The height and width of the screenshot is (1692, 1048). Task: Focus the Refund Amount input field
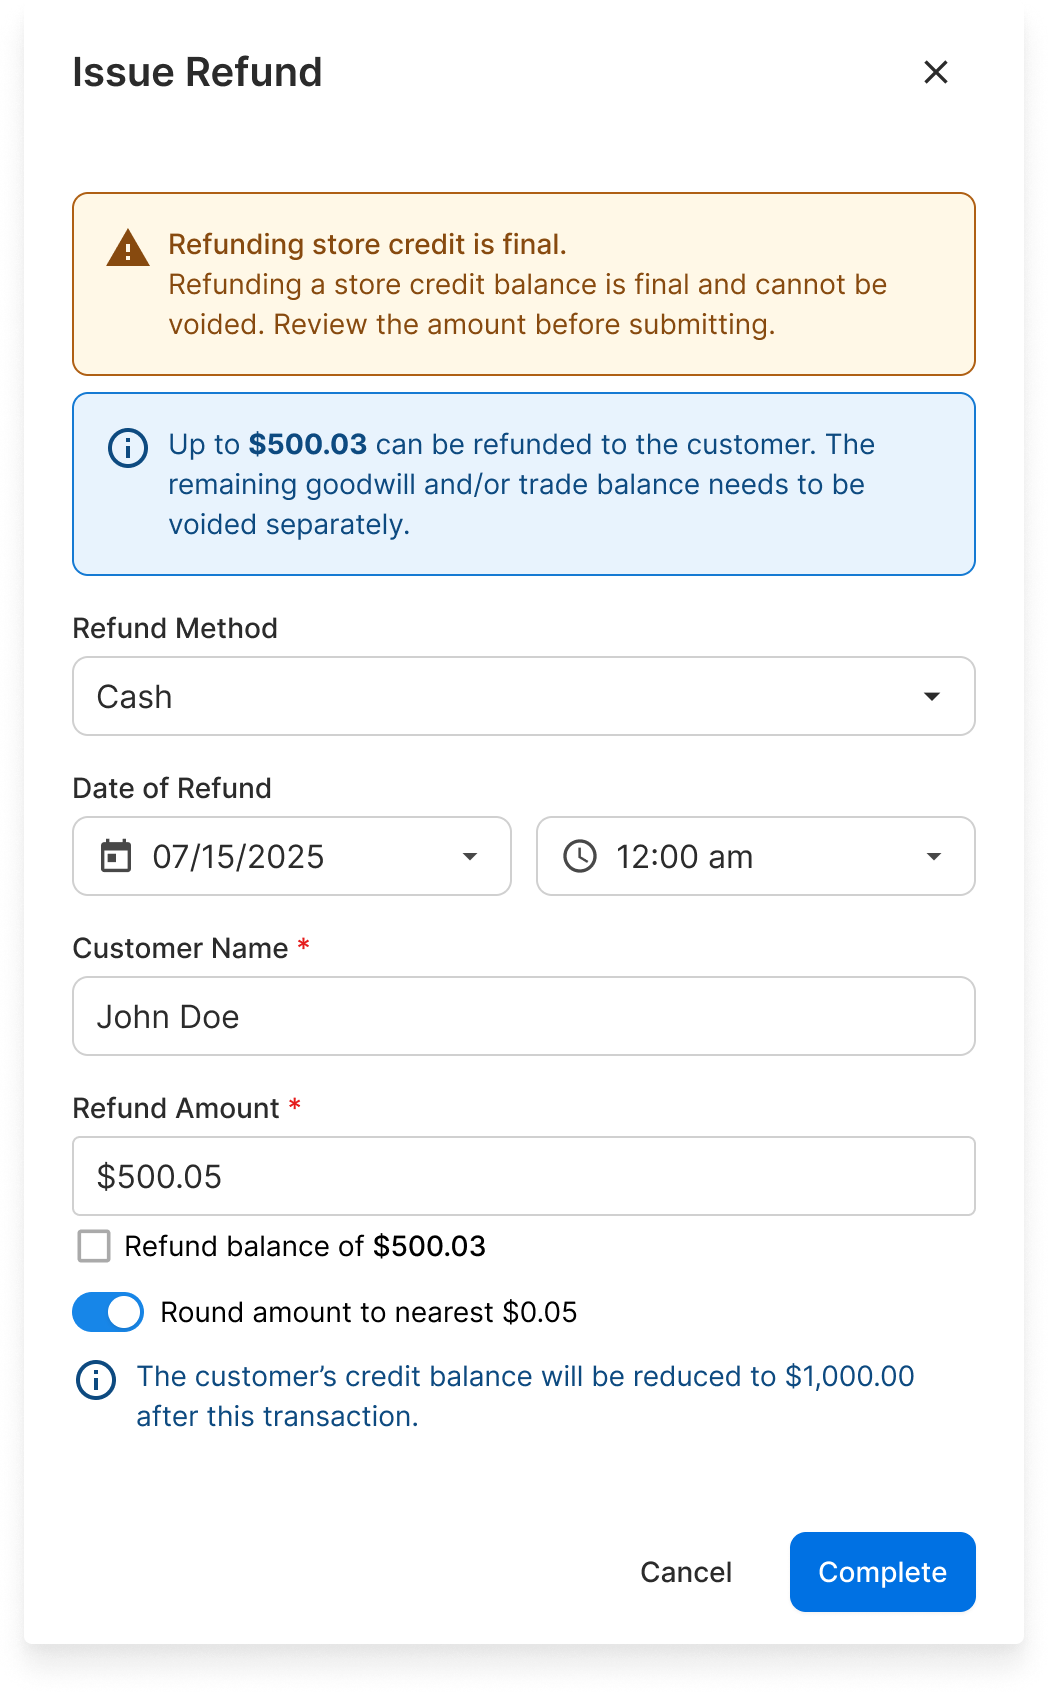pyautogui.click(x=524, y=1176)
